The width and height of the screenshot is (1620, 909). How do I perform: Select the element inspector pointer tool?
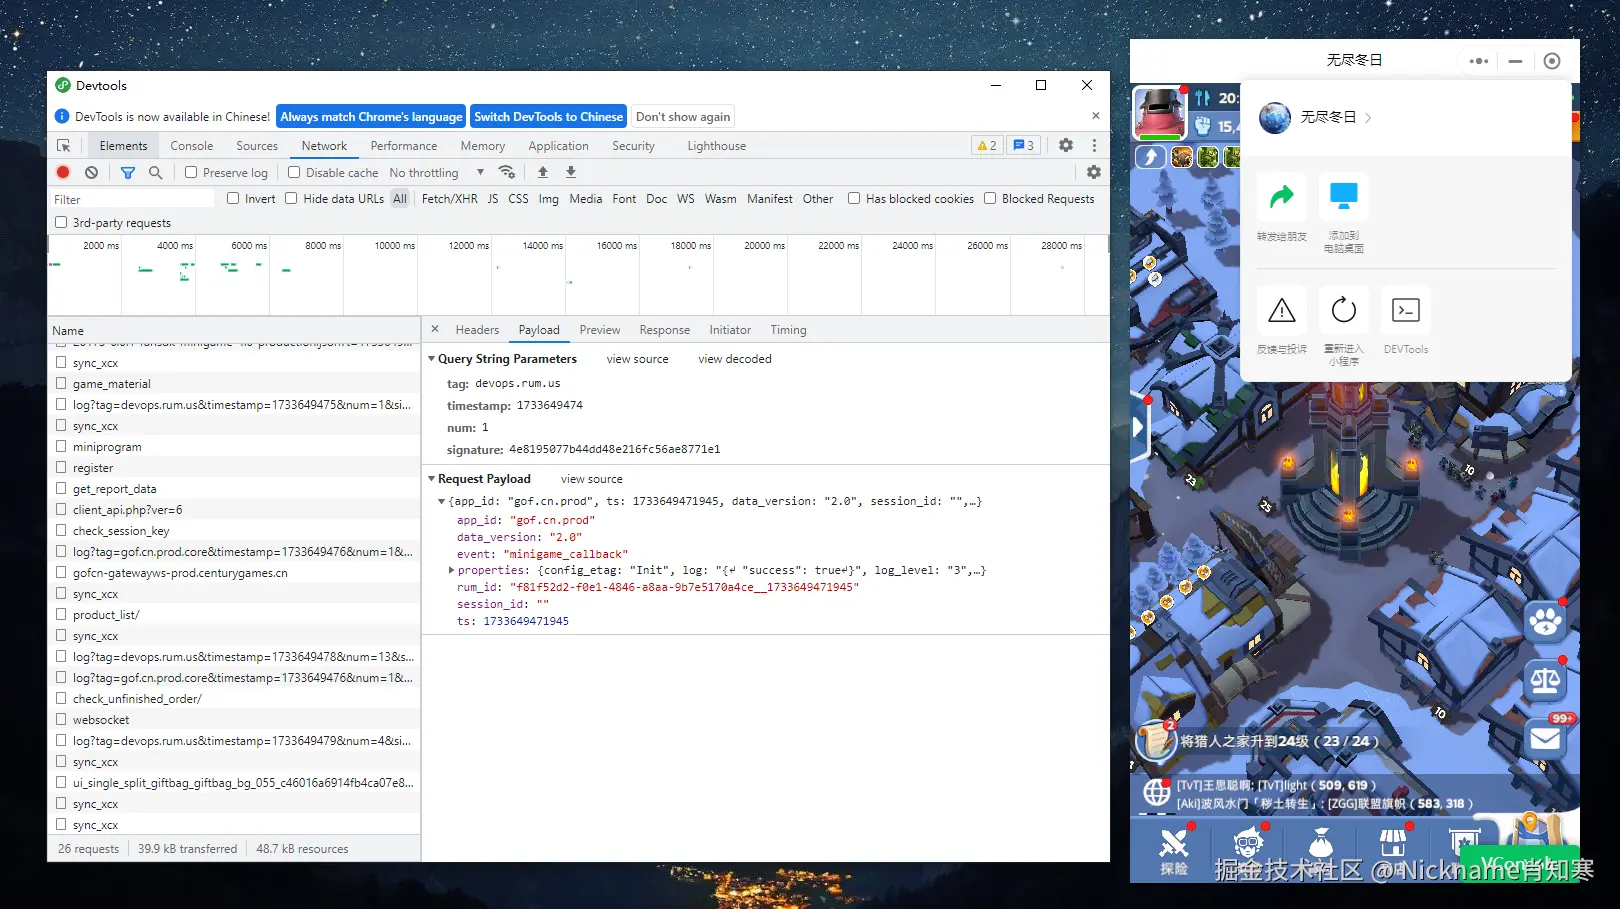coord(64,146)
